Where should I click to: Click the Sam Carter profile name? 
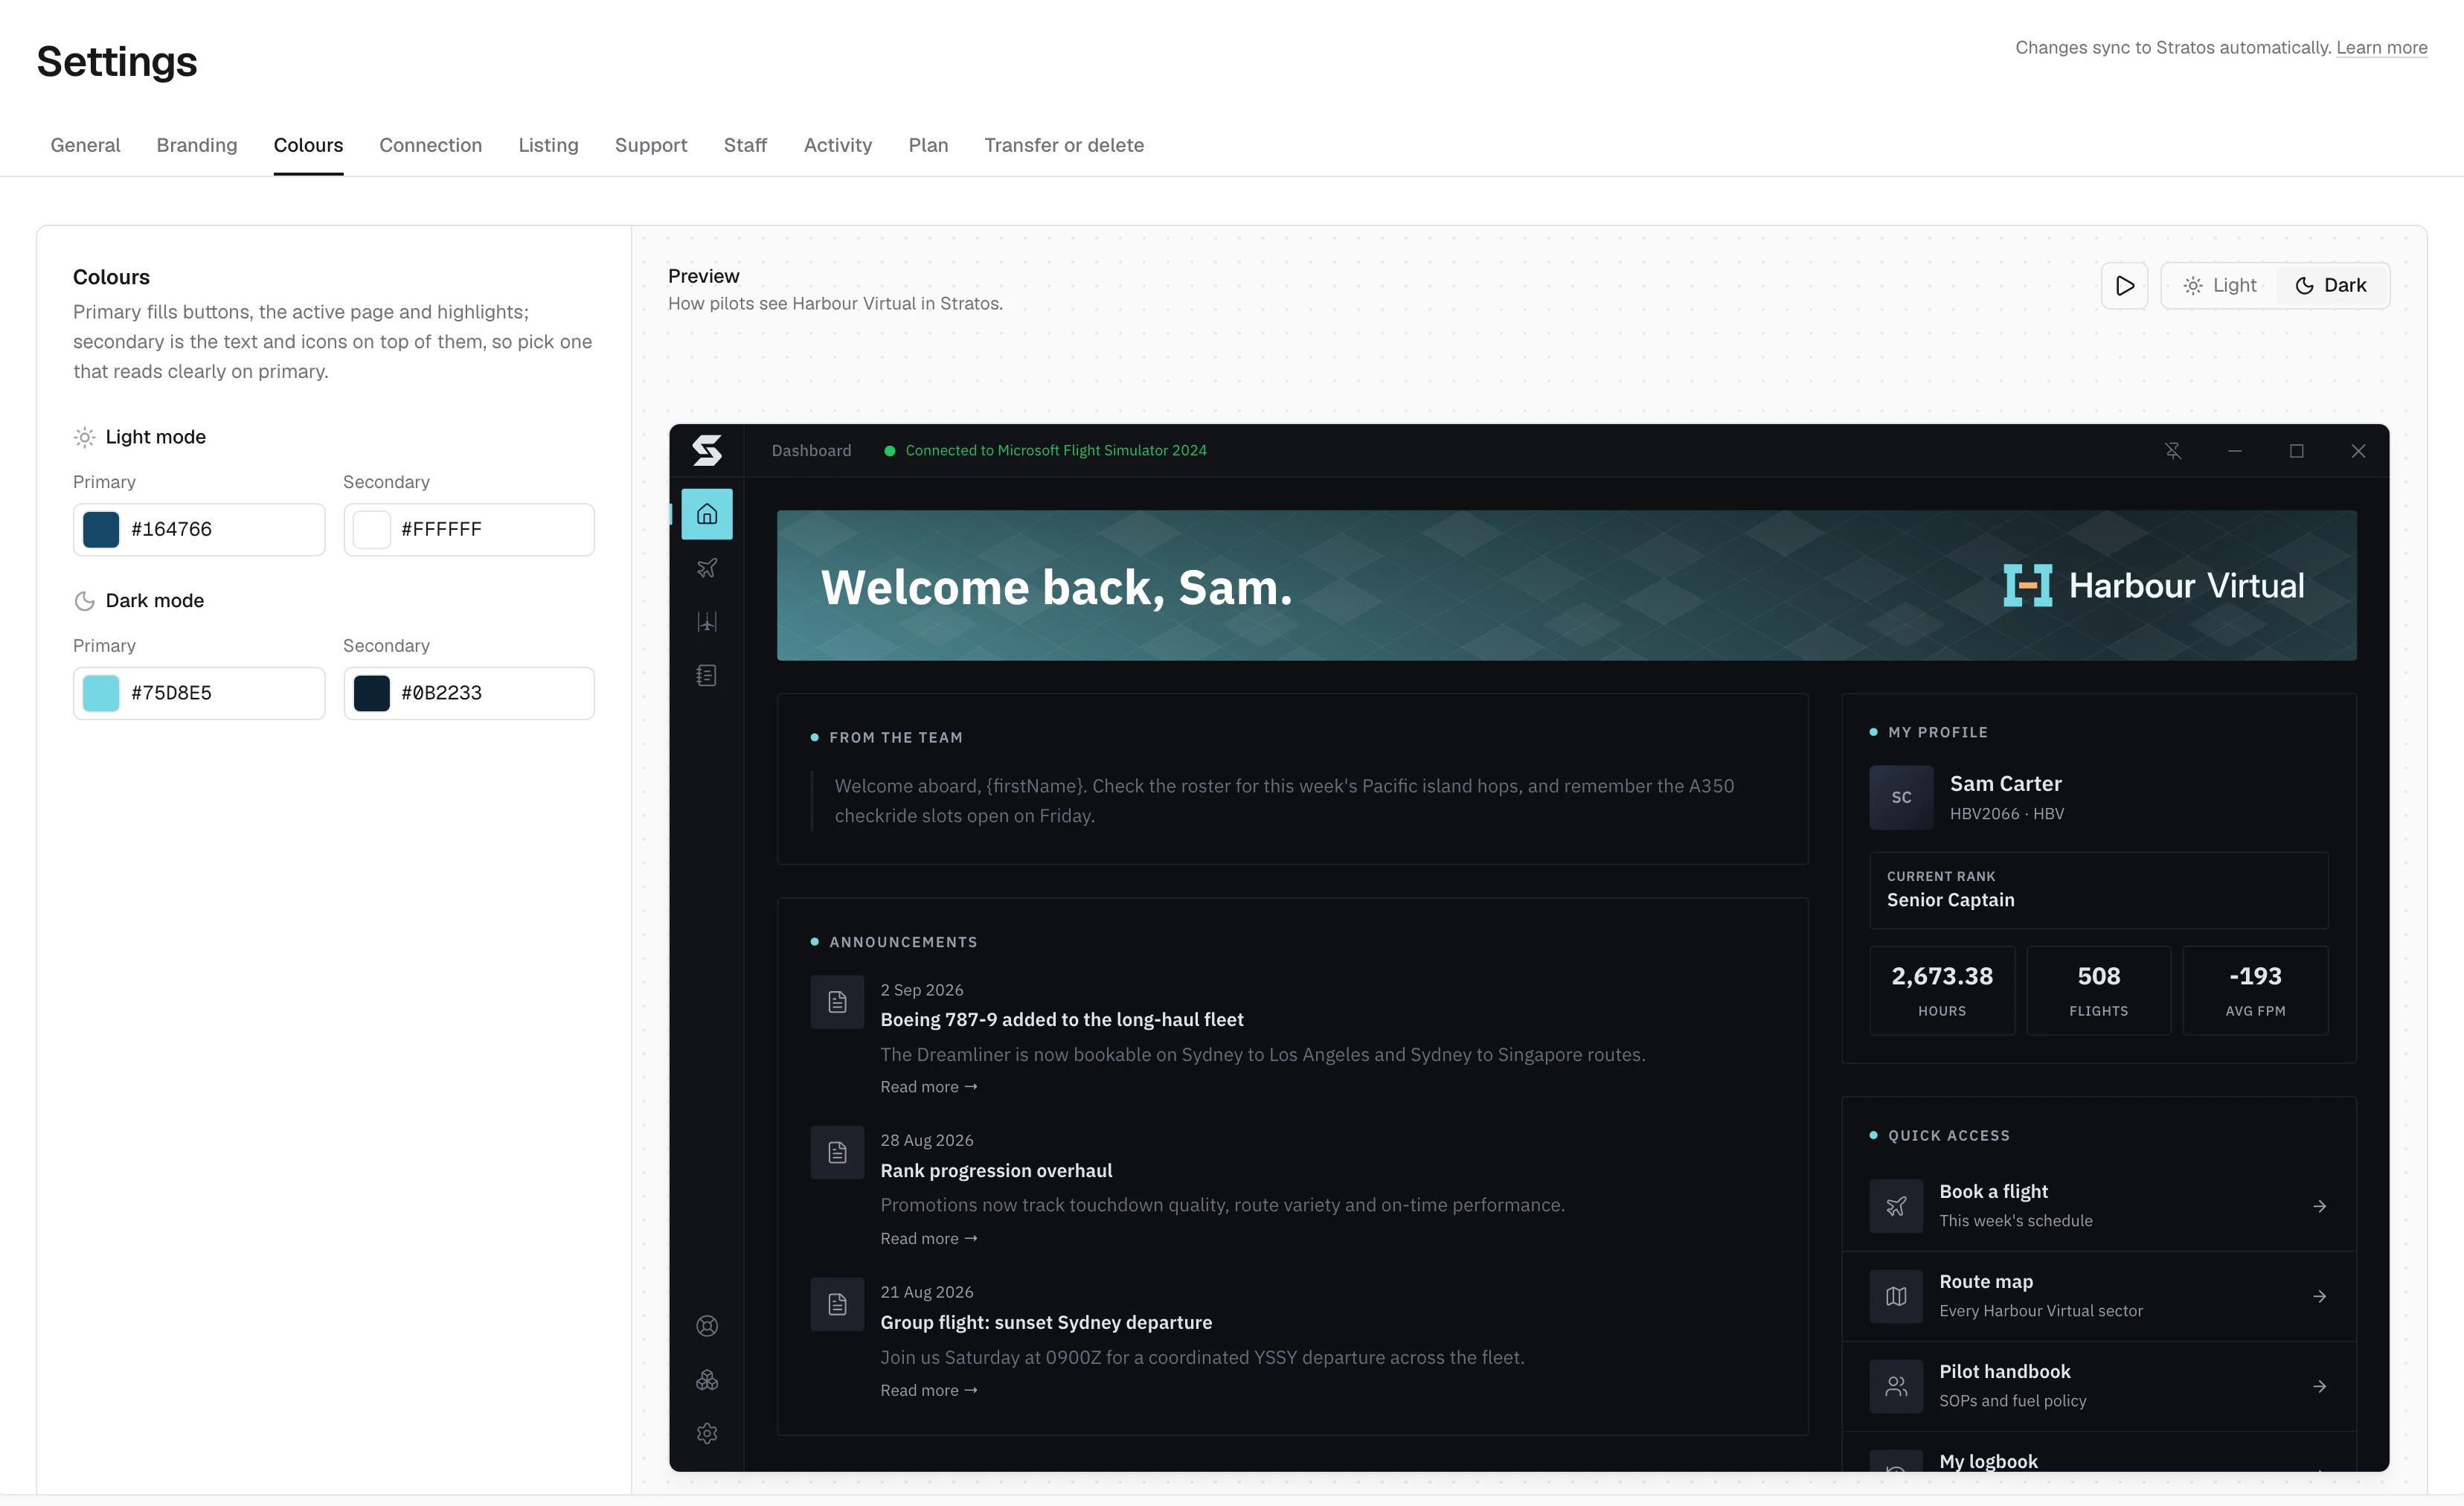click(x=2005, y=784)
